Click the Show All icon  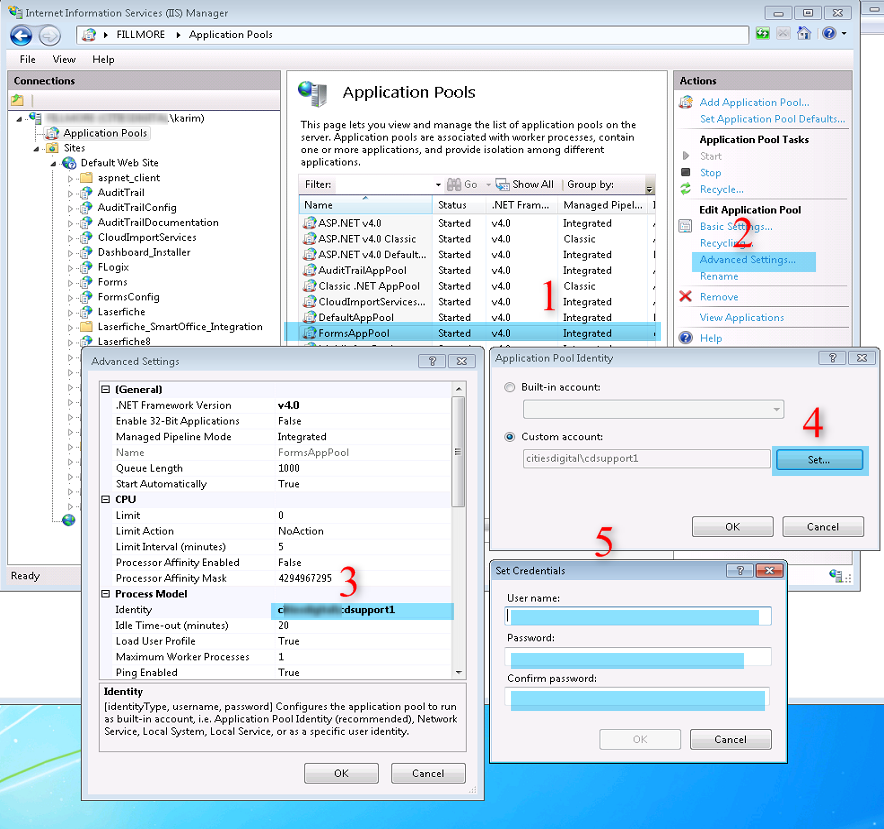tap(502, 184)
